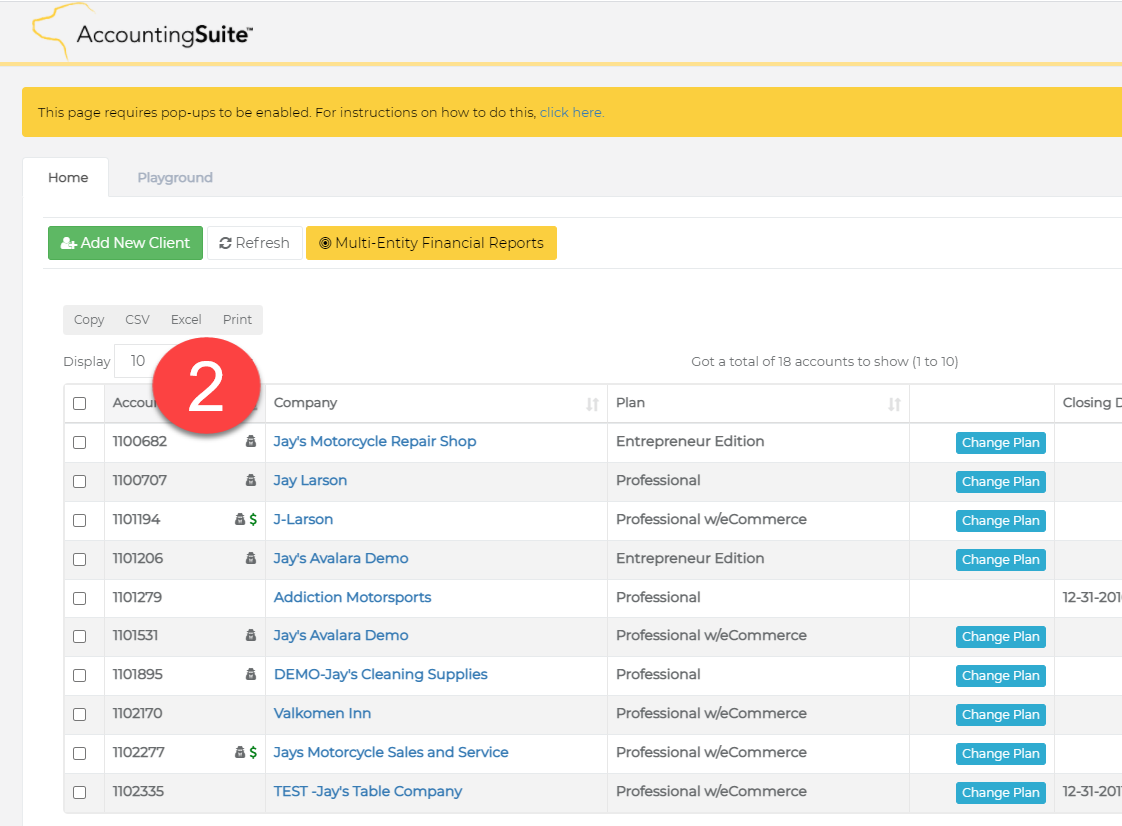
Task: Open Multi-Entity Financial Reports
Action: pyautogui.click(x=431, y=243)
